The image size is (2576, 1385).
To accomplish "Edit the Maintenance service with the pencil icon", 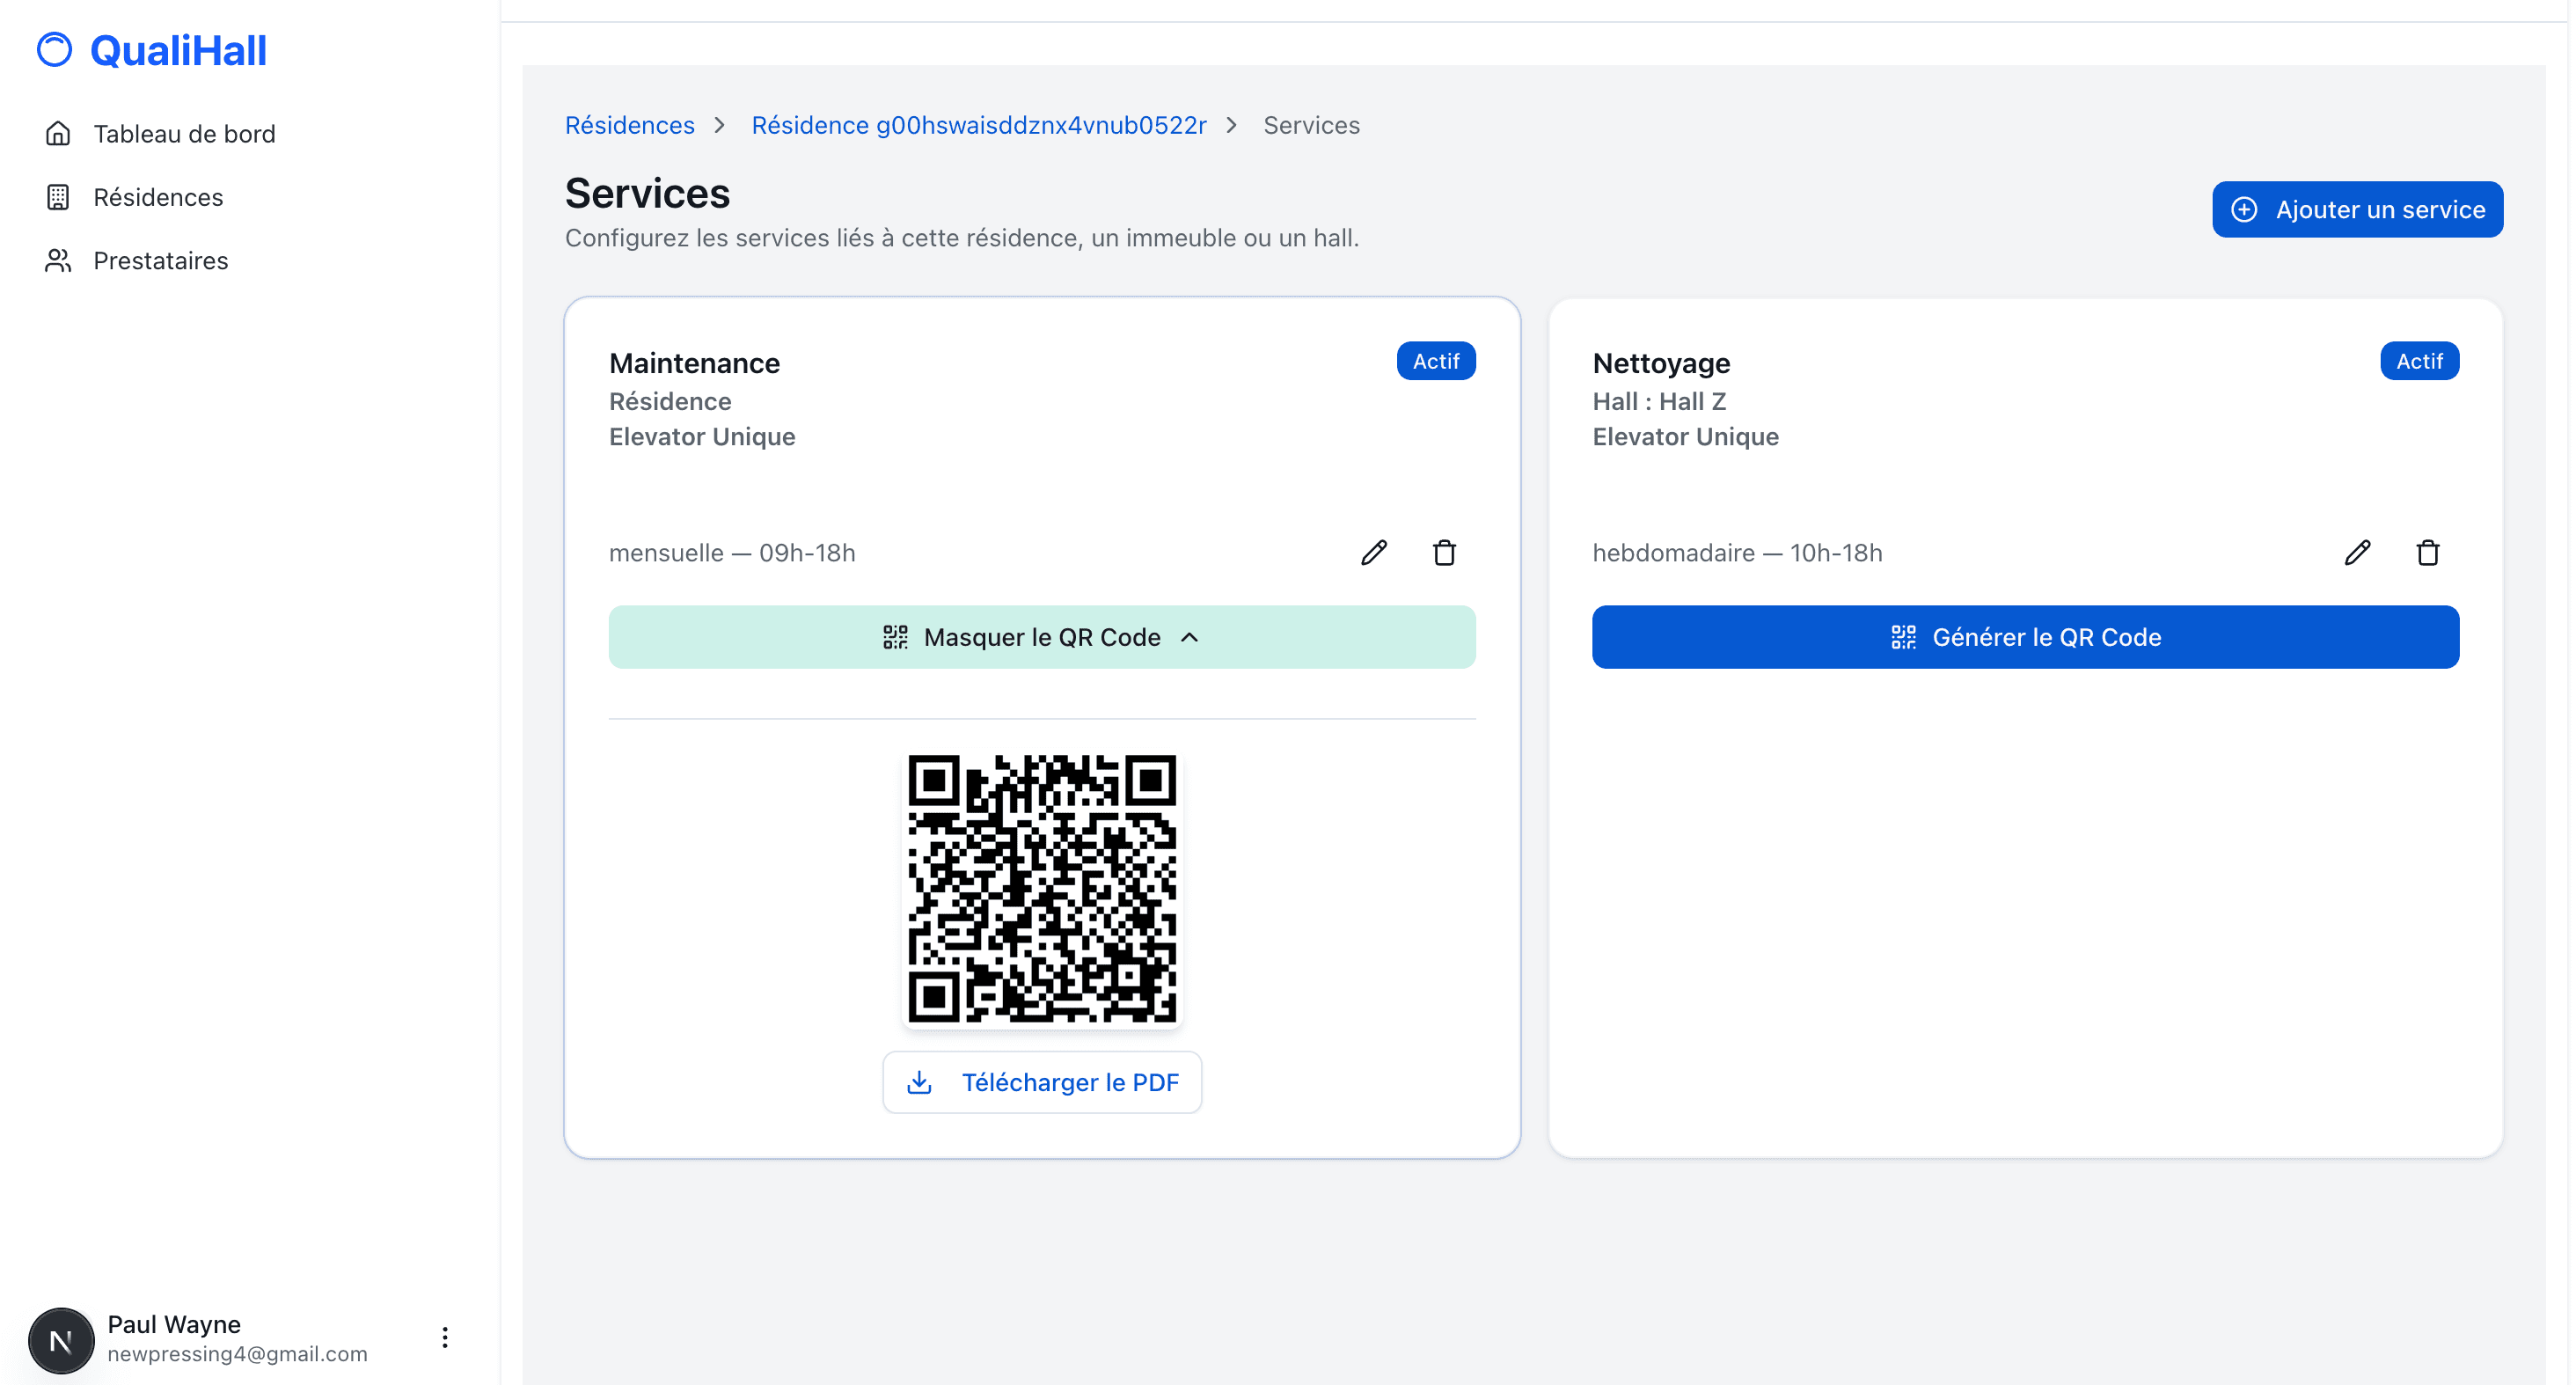I will tap(1374, 552).
